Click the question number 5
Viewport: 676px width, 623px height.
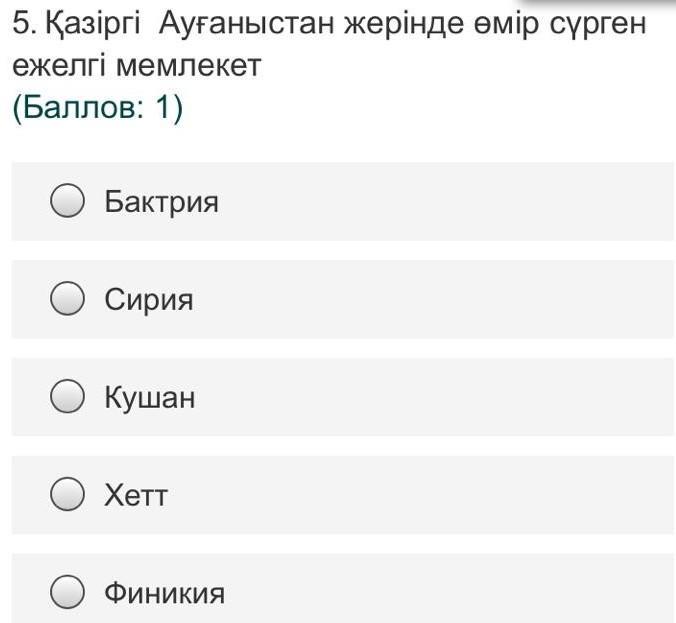coord(20,24)
